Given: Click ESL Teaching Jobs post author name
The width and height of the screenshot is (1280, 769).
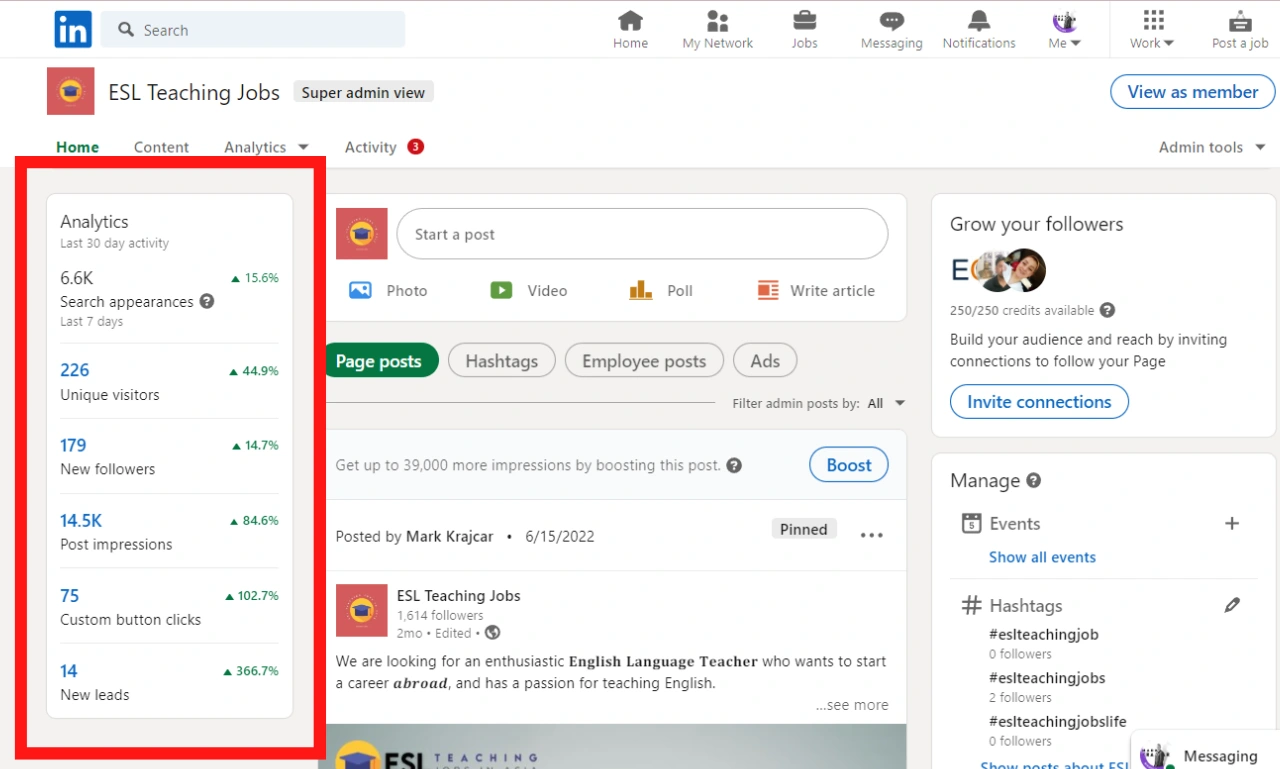Looking at the screenshot, I should tap(459, 595).
